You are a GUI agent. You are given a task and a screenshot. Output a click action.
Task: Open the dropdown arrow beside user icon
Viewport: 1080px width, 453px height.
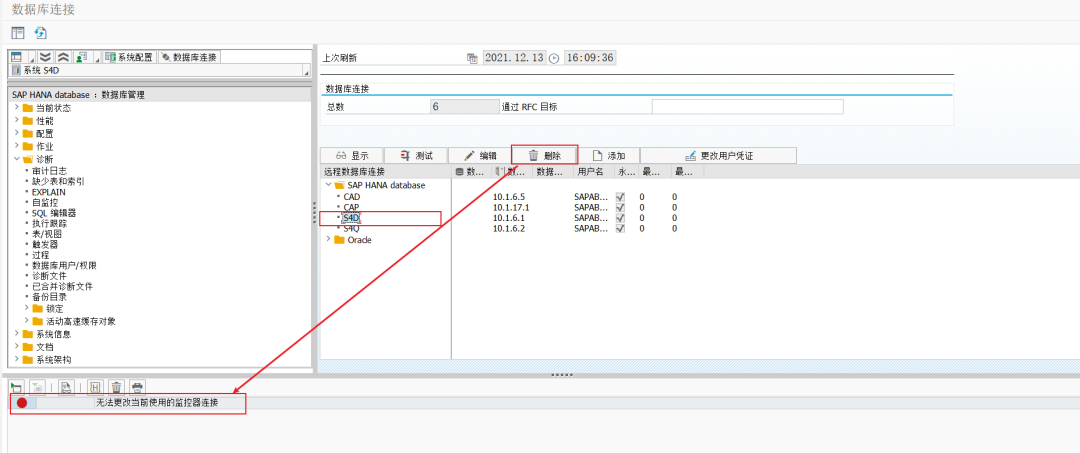[96, 60]
